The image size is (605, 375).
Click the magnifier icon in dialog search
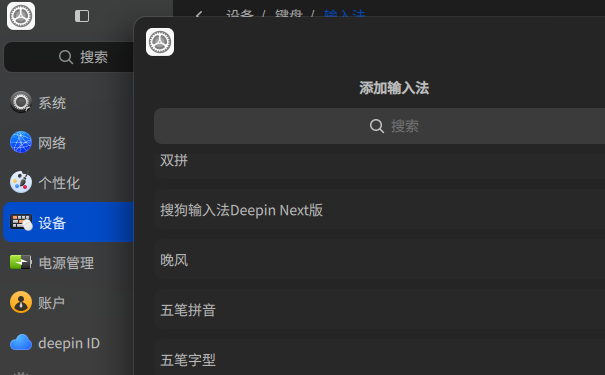click(377, 126)
